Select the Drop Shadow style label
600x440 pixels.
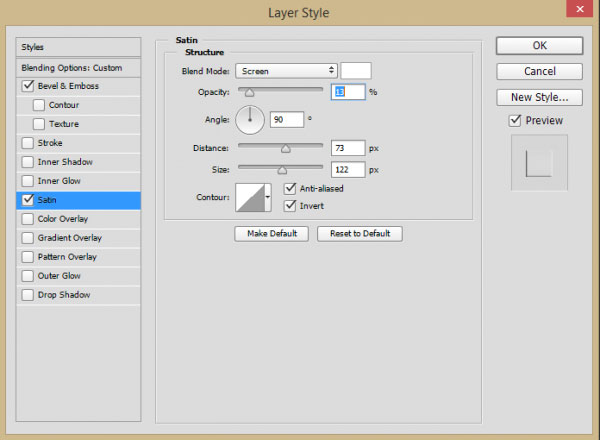64,295
